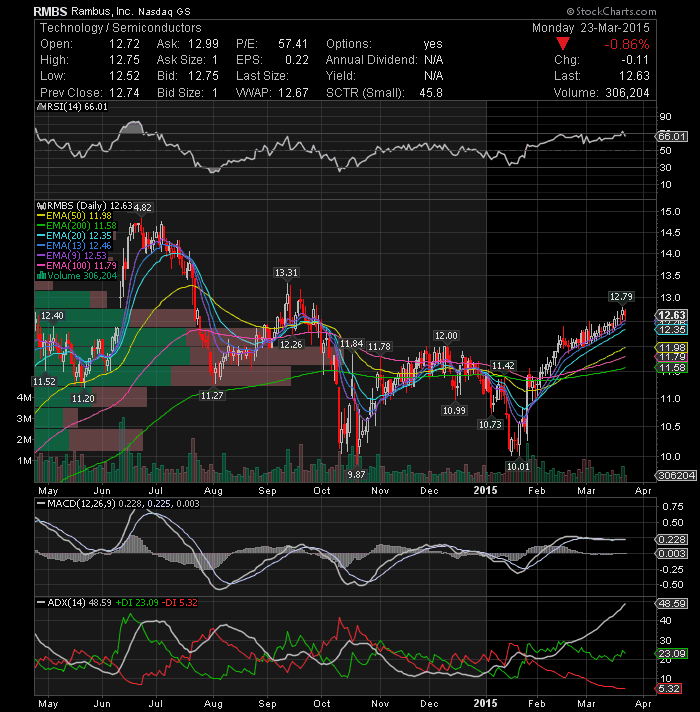Click the 11.20 May low price label
Image resolution: width=700 pixels, height=712 pixels.
(83, 399)
